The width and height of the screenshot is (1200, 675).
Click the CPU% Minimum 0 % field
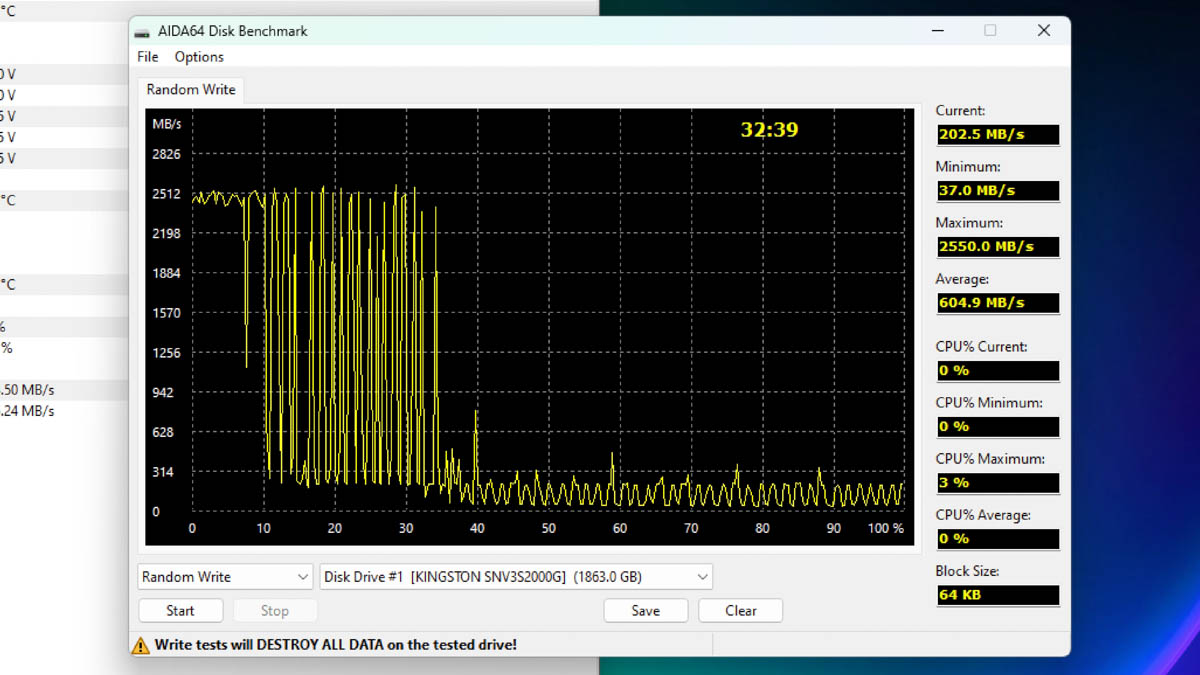coord(997,426)
